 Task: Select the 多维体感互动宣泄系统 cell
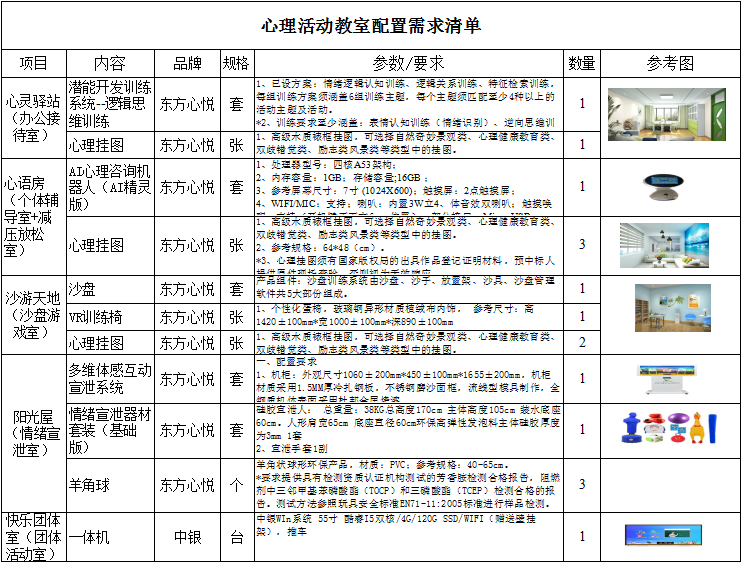(110, 379)
